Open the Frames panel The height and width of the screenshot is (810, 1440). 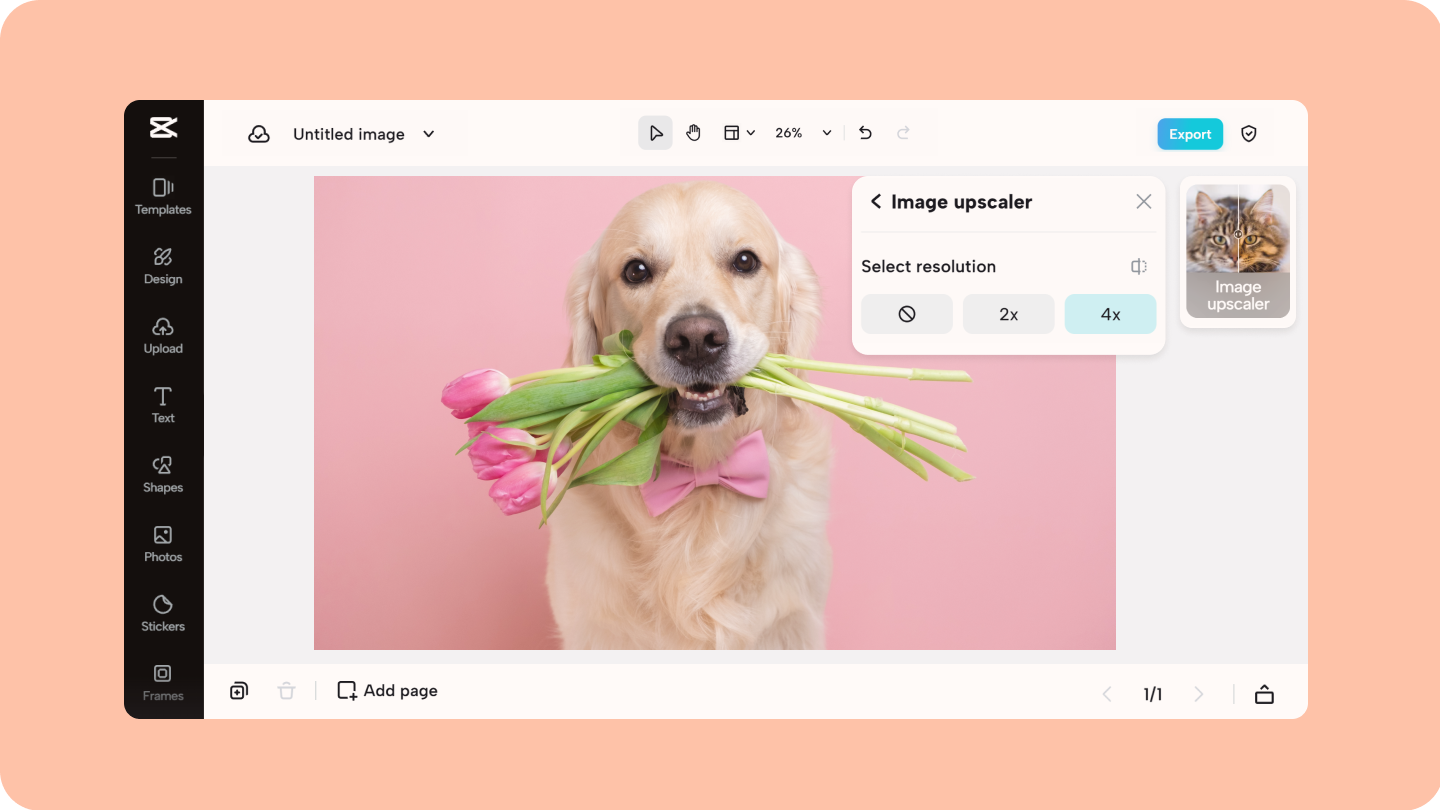point(163,683)
